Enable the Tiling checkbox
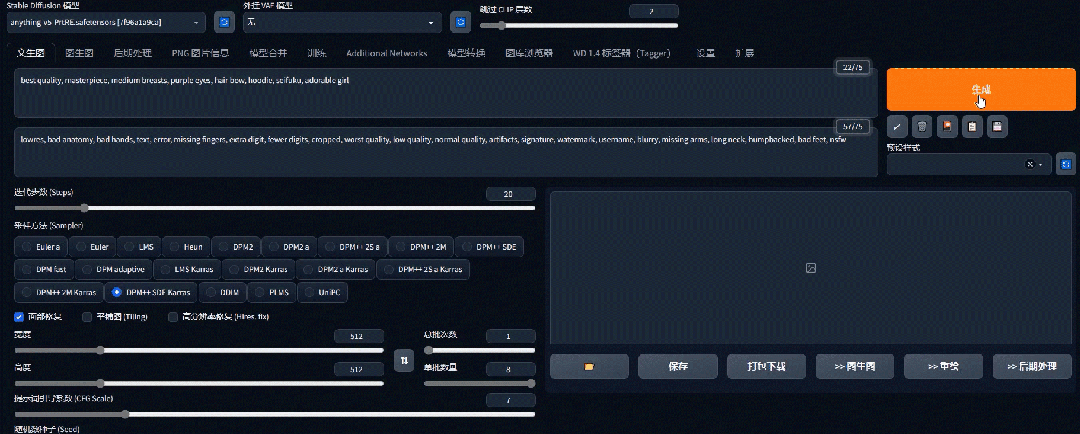1080x434 pixels. [88, 317]
